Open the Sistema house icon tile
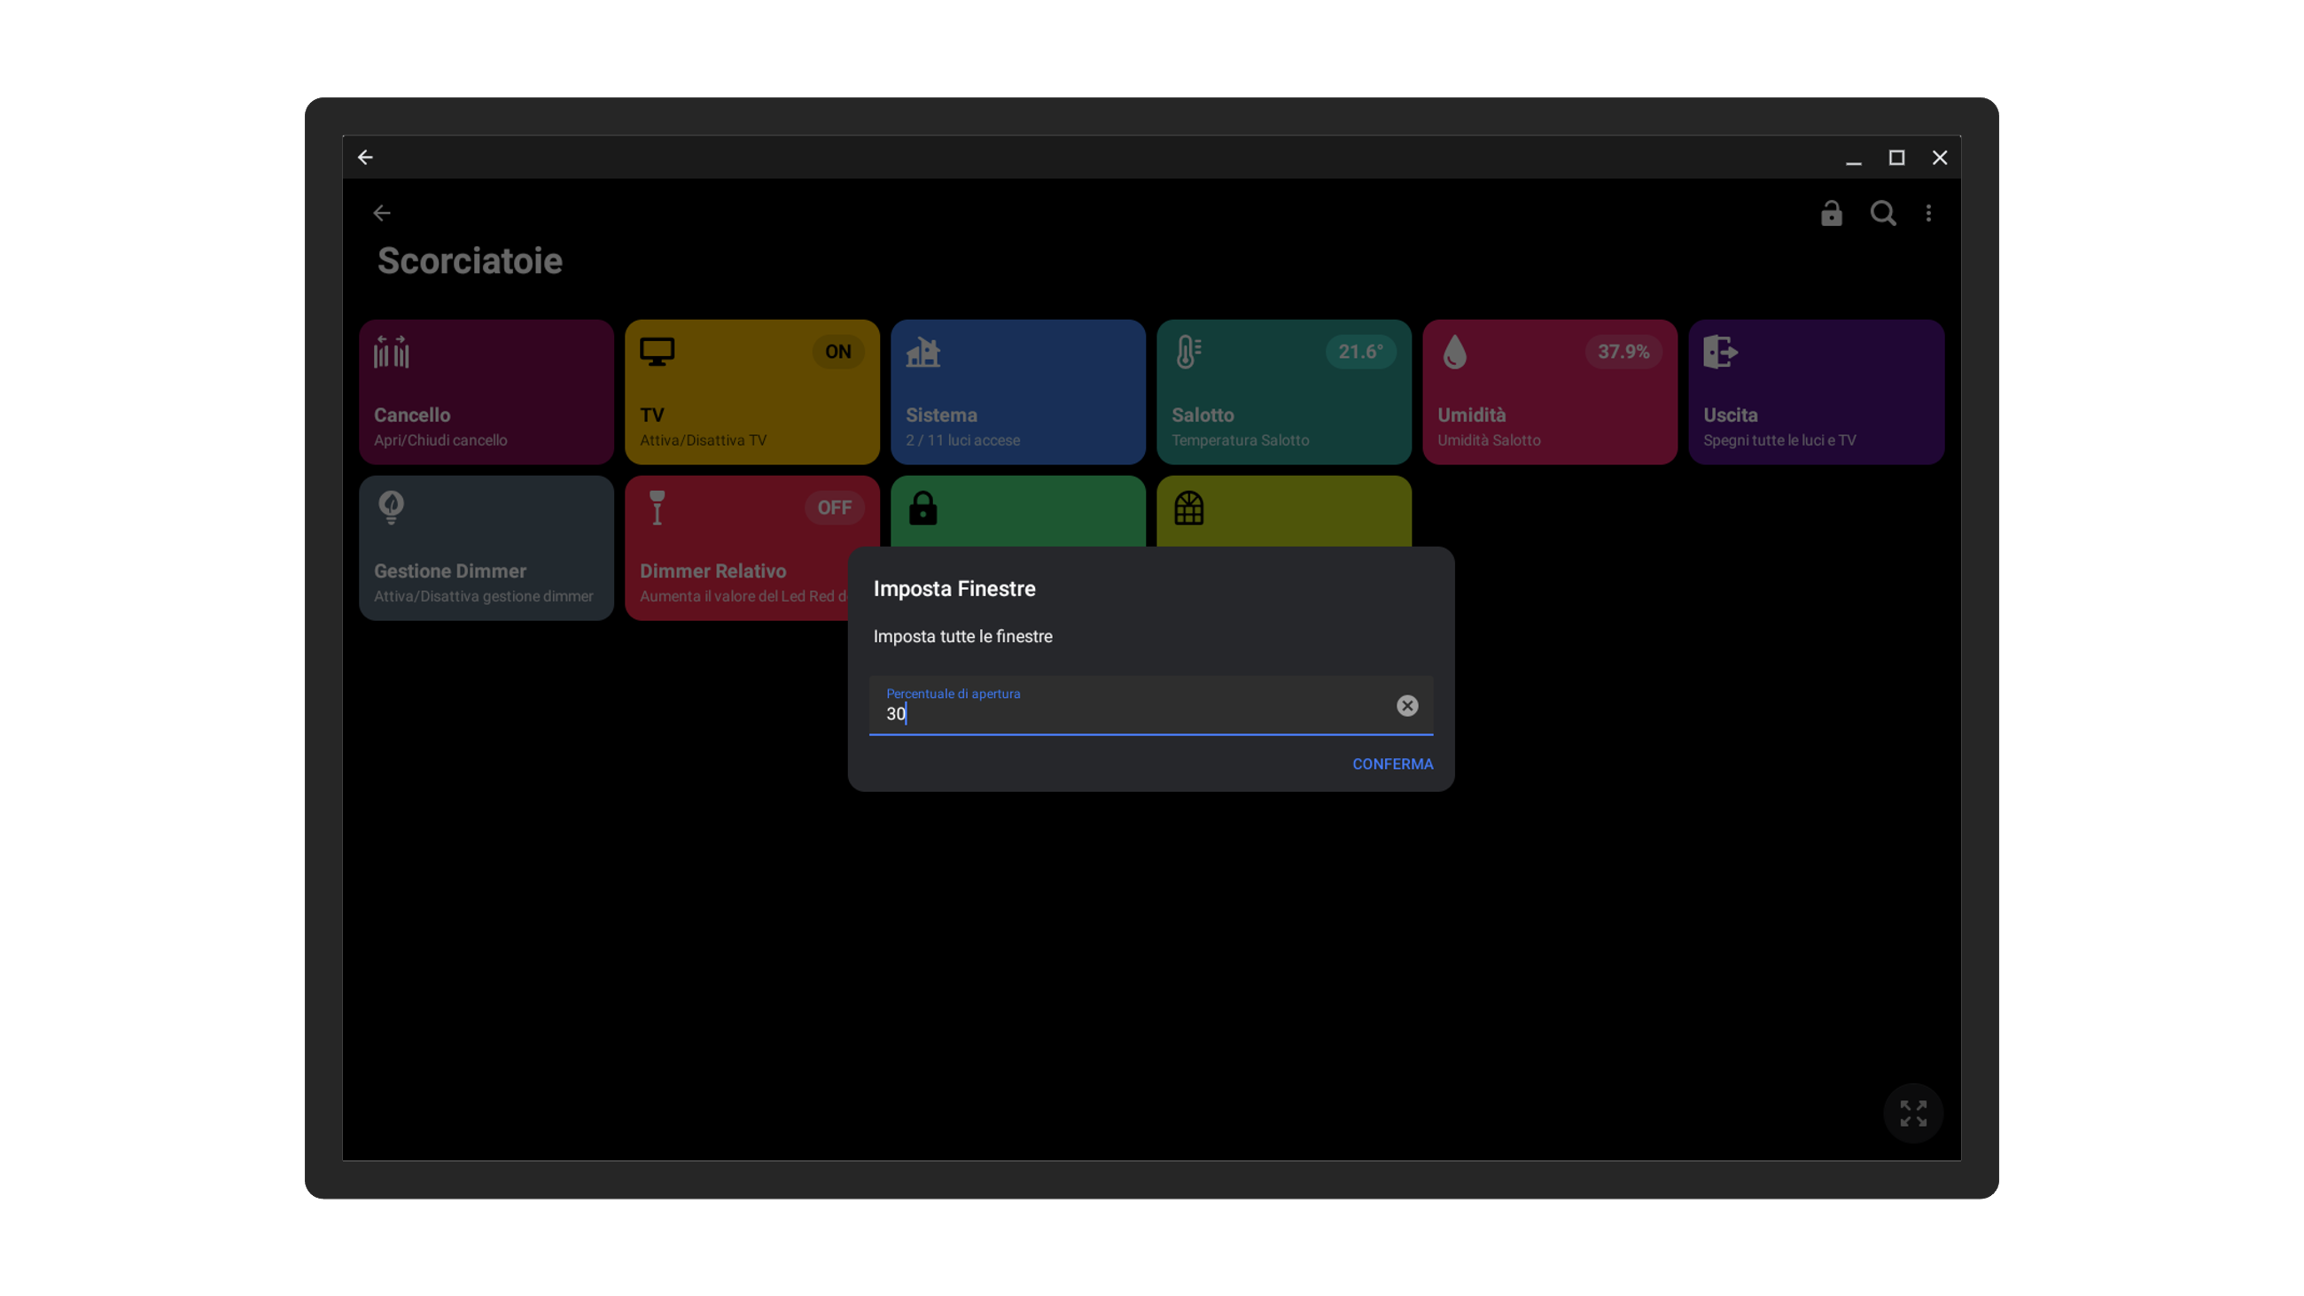Screen dimensions: 2304x1296 923,352
